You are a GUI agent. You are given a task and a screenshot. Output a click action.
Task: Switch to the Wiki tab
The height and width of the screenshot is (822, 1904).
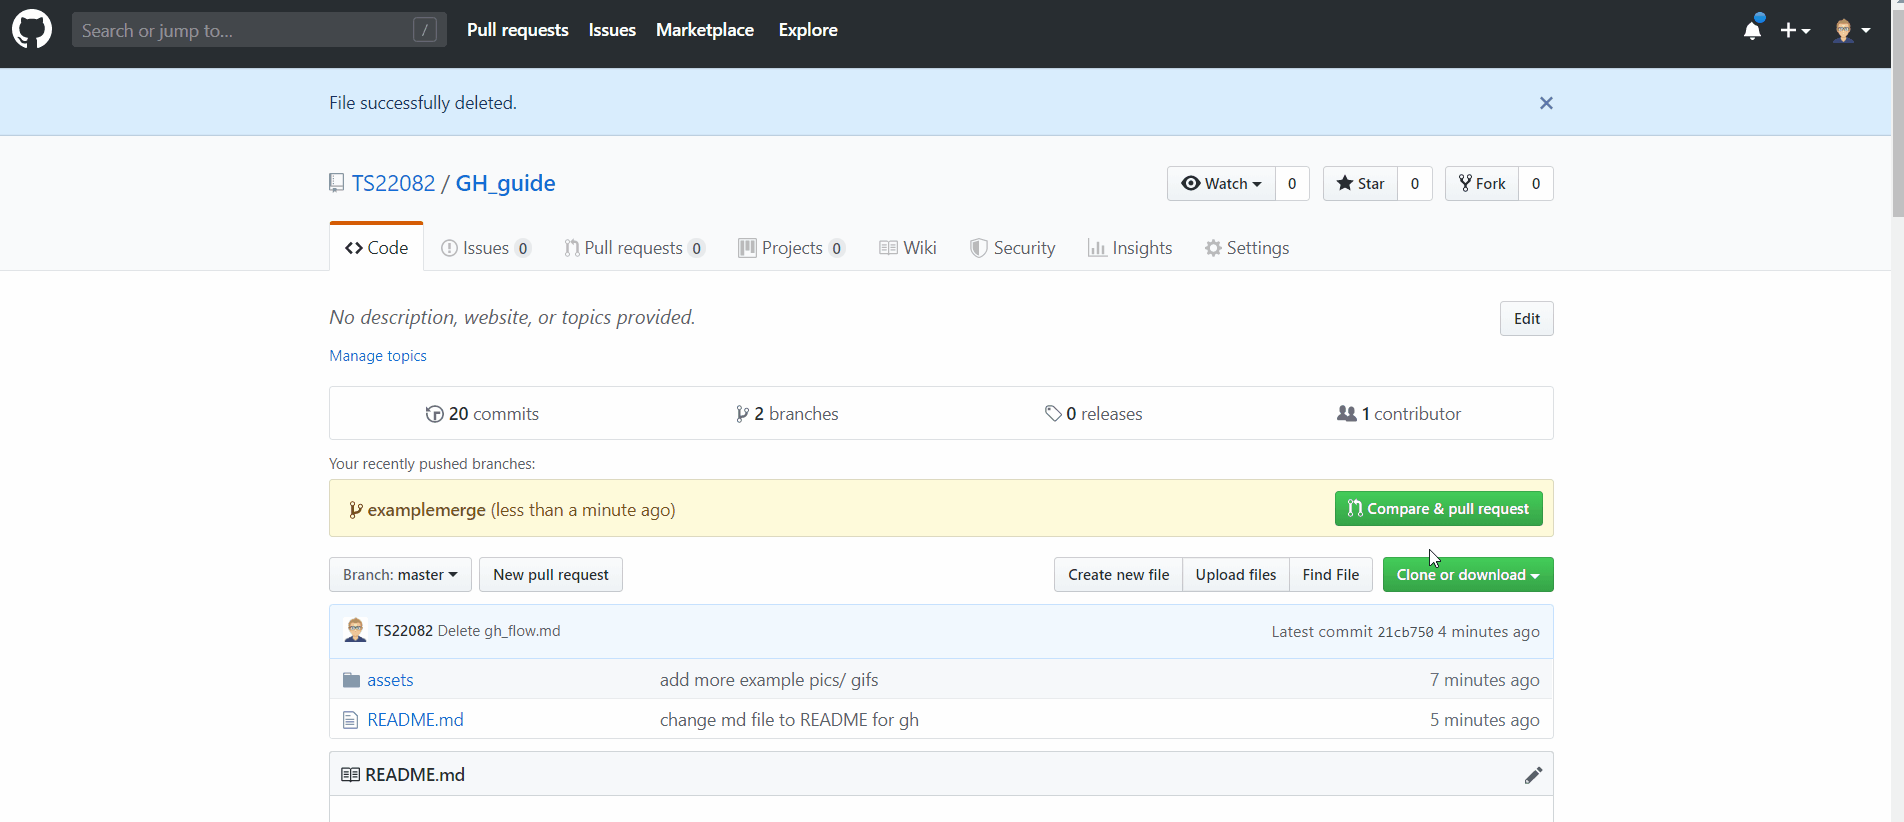tap(908, 247)
